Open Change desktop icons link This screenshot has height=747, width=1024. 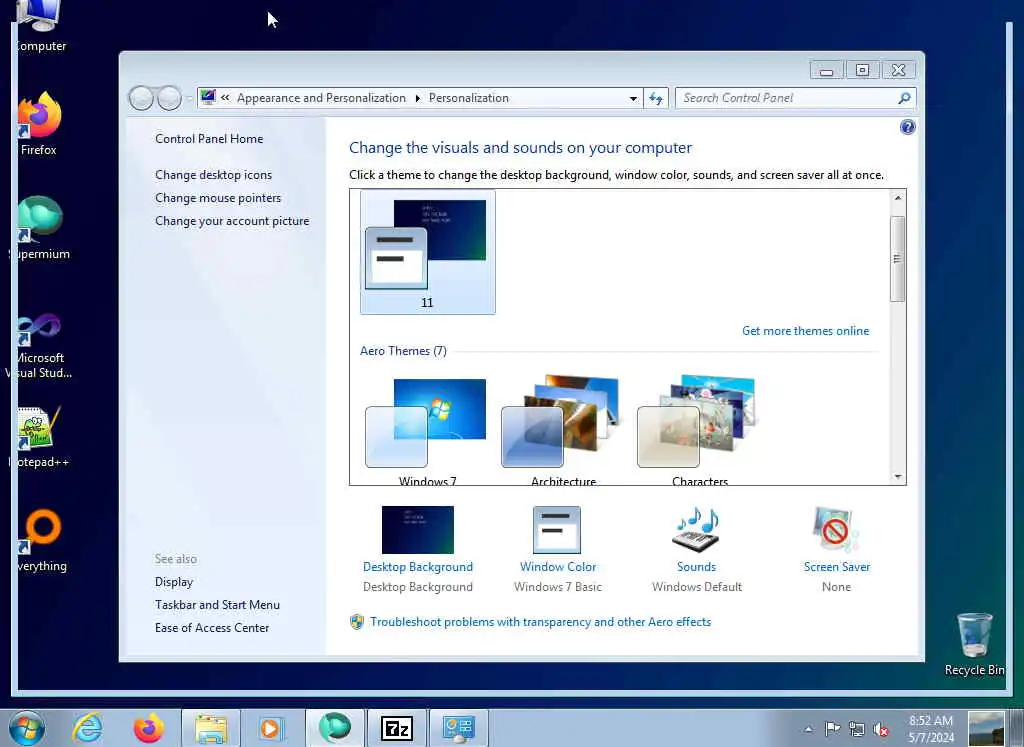[214, 175]
